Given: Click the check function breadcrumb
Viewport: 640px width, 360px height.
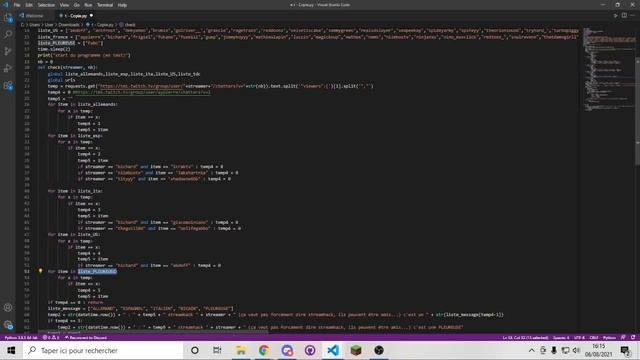Looking at the screenshot, I should [x=130, y=25].
